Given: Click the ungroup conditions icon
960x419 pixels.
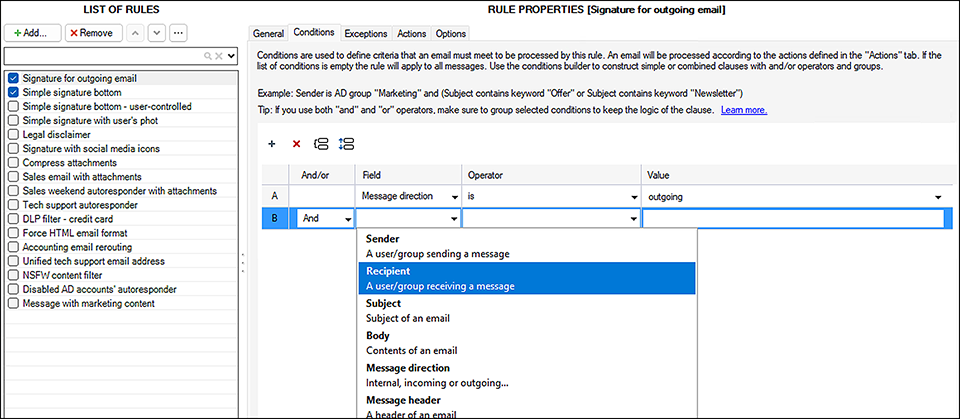Looking at the screenshot, I should 346,144.
